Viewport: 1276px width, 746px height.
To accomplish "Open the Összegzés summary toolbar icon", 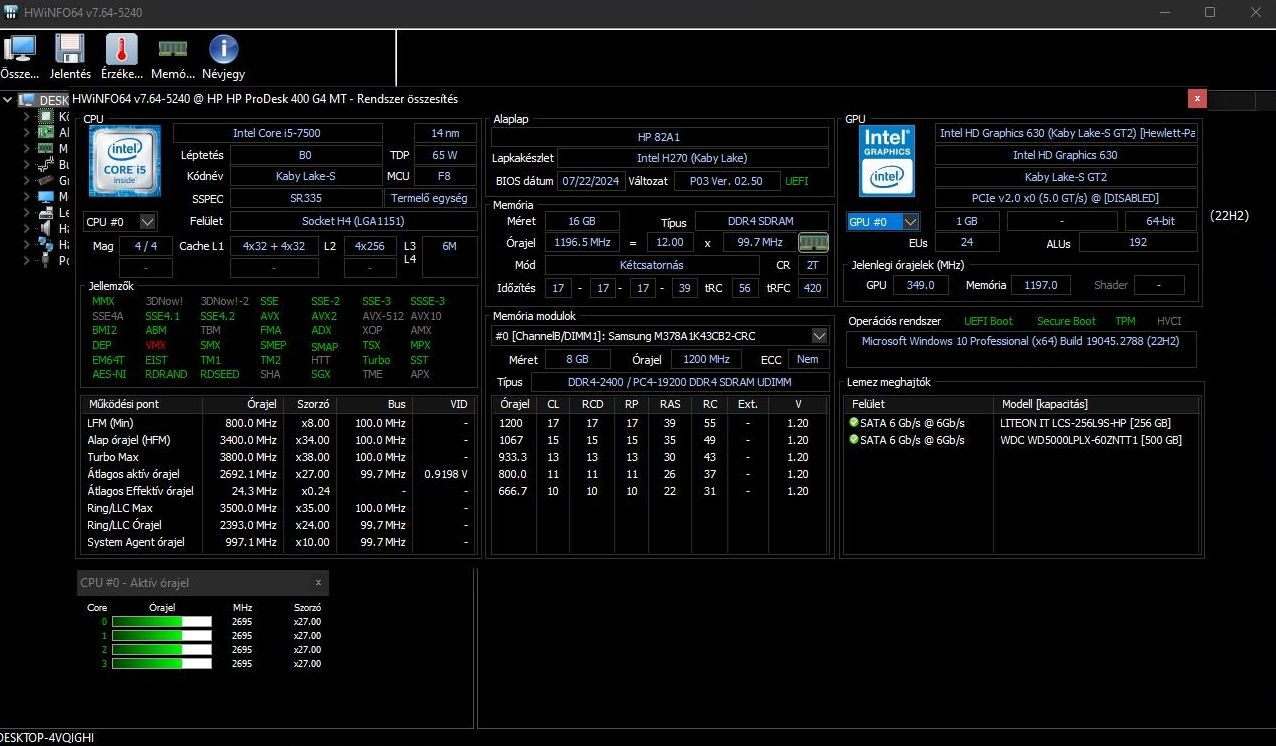I will point(20,49).
